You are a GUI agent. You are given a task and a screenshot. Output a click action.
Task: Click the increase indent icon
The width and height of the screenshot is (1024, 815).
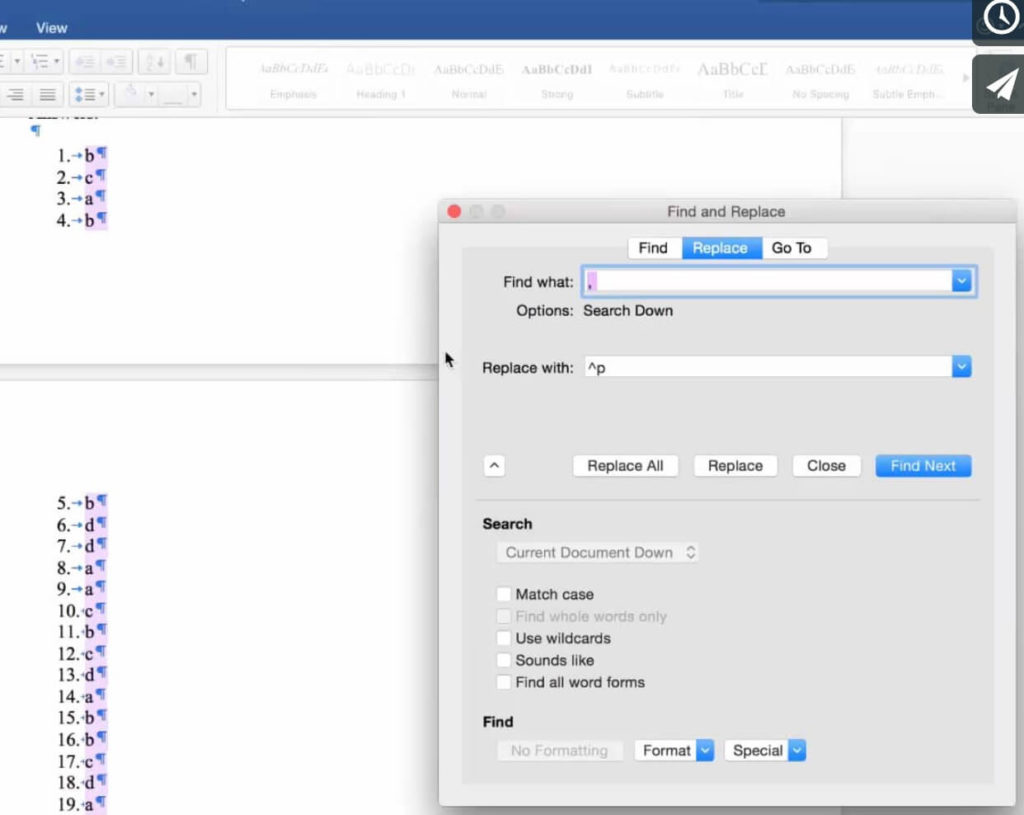coord(115,62)
